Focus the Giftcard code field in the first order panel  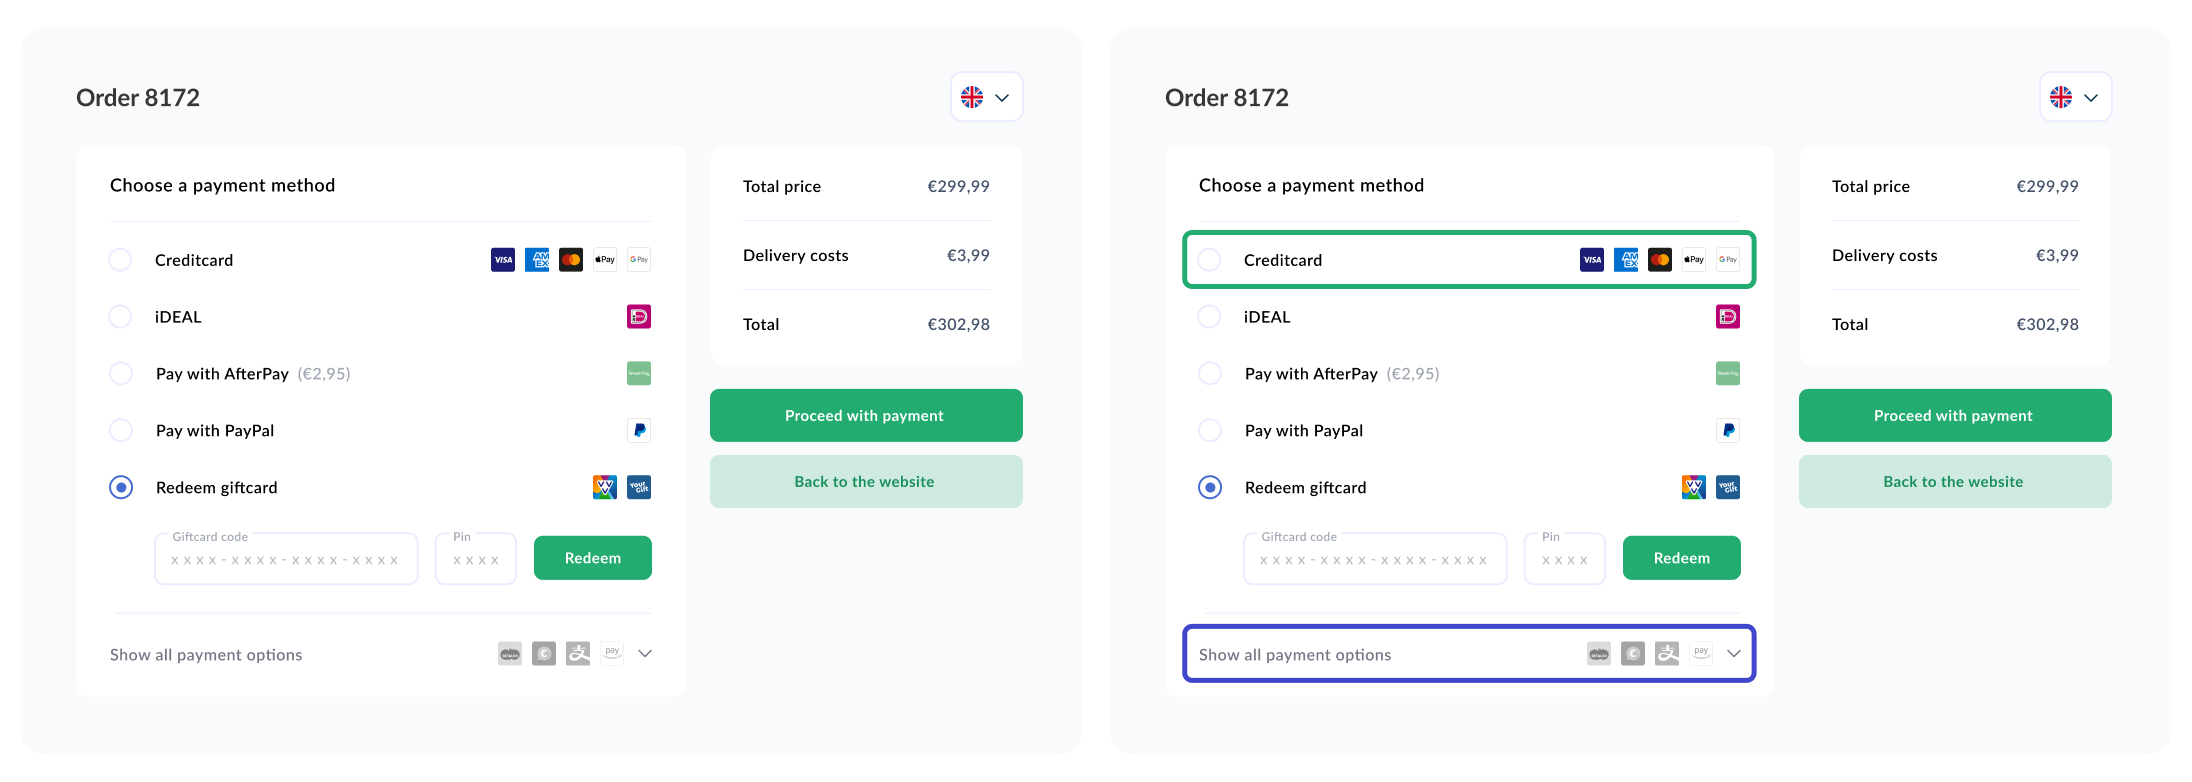pos(286,559)
